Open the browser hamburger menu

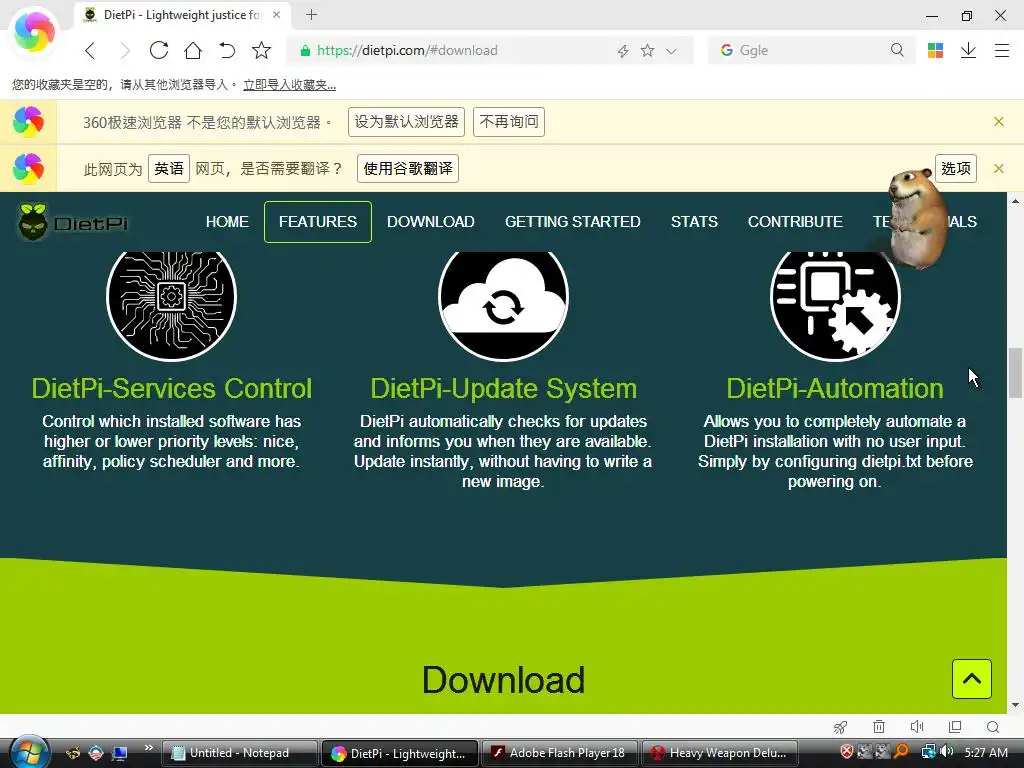pos(1002,50)
